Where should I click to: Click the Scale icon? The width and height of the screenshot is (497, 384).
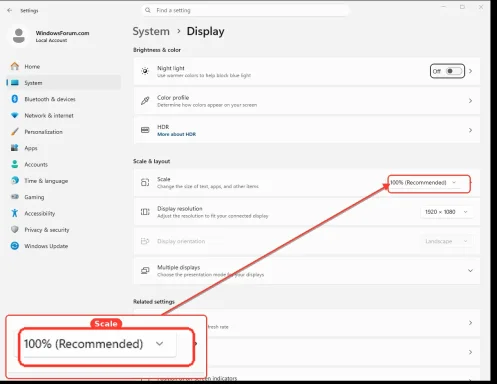click(145, 182)
